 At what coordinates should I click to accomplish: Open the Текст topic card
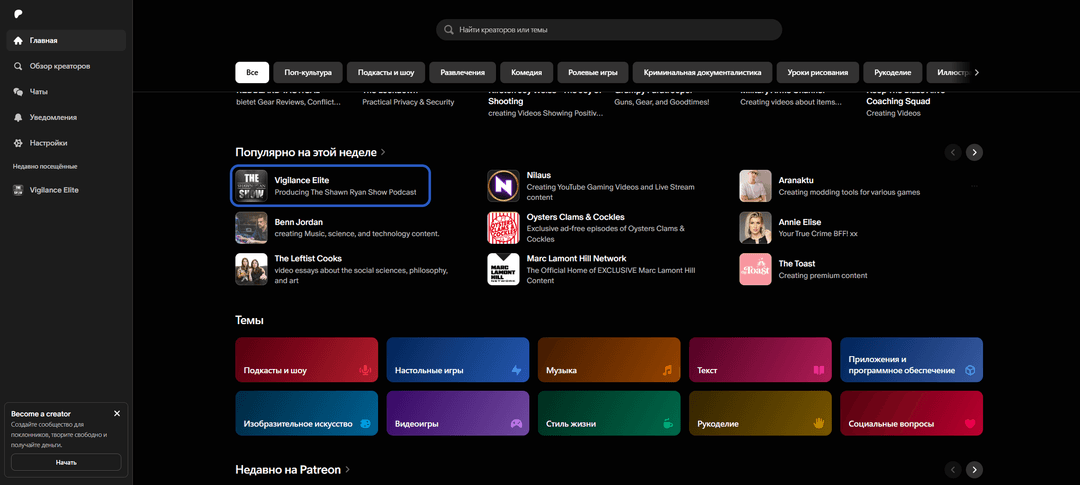click(760, 360)
